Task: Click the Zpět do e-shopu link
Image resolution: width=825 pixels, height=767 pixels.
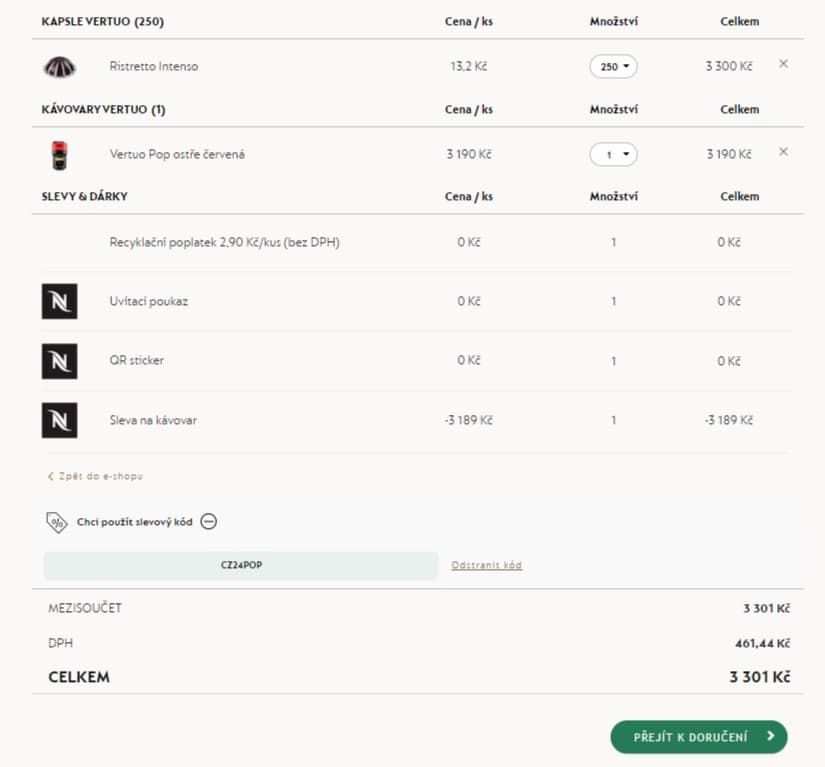Action: 95,476
